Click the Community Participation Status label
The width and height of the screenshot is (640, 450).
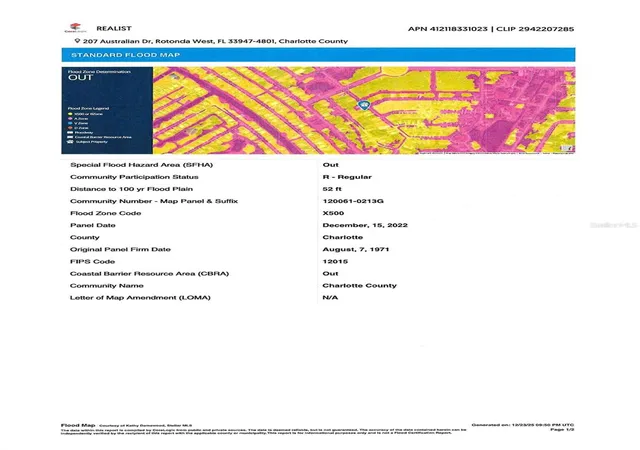[134, 177]
